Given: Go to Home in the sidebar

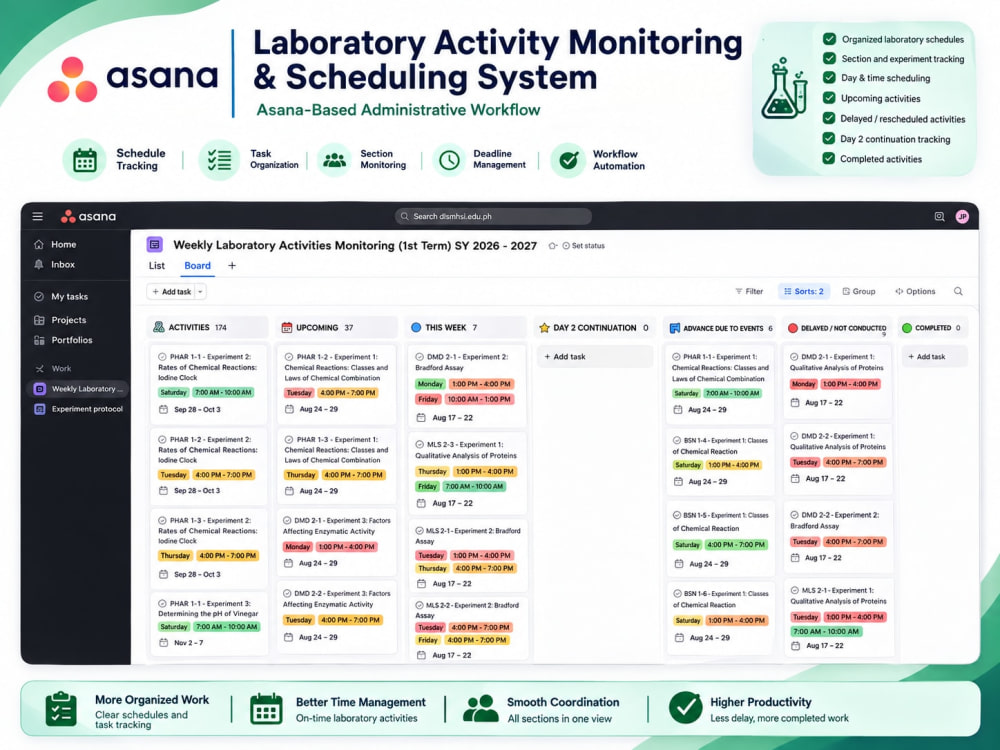Looking at the screenshot, I should coord(64,244).
